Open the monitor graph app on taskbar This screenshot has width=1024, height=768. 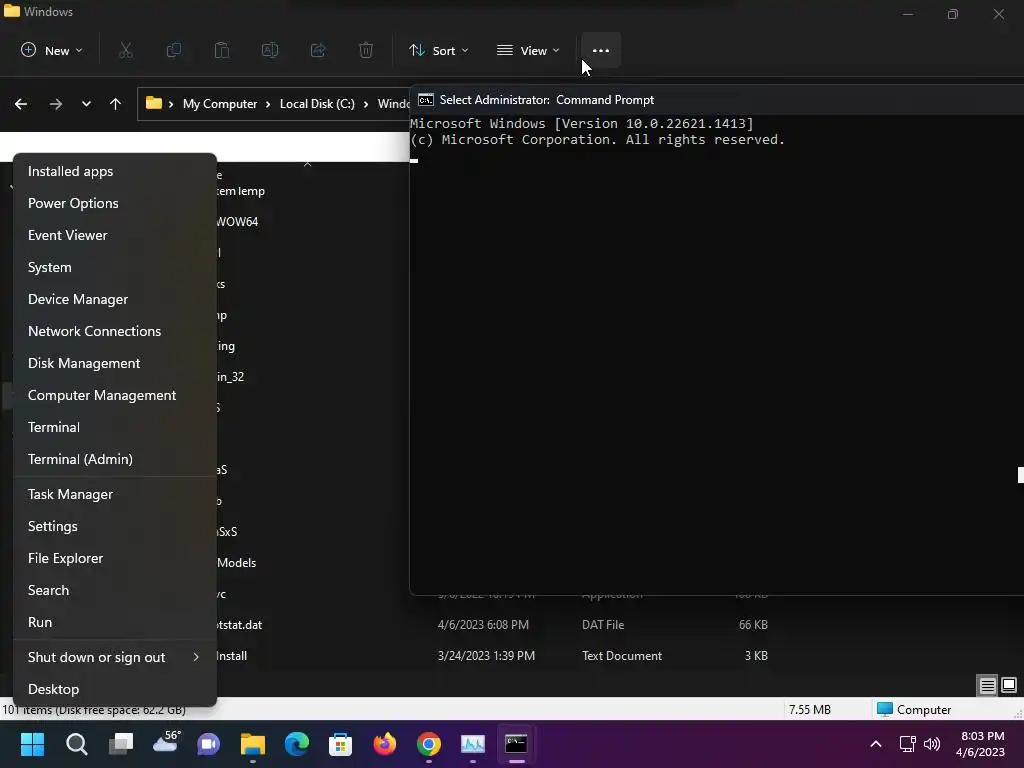[x=473, y=744]
